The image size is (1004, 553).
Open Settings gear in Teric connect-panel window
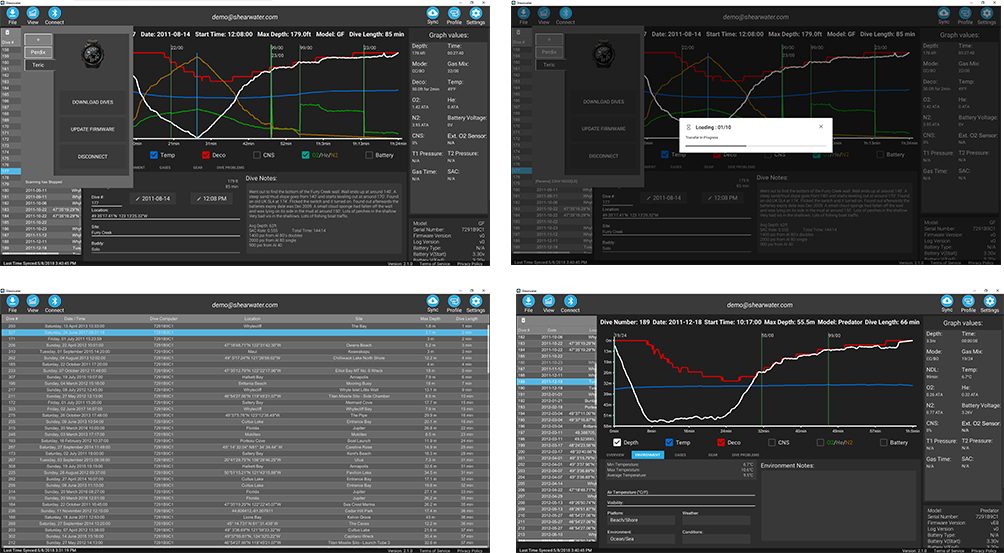476,12
